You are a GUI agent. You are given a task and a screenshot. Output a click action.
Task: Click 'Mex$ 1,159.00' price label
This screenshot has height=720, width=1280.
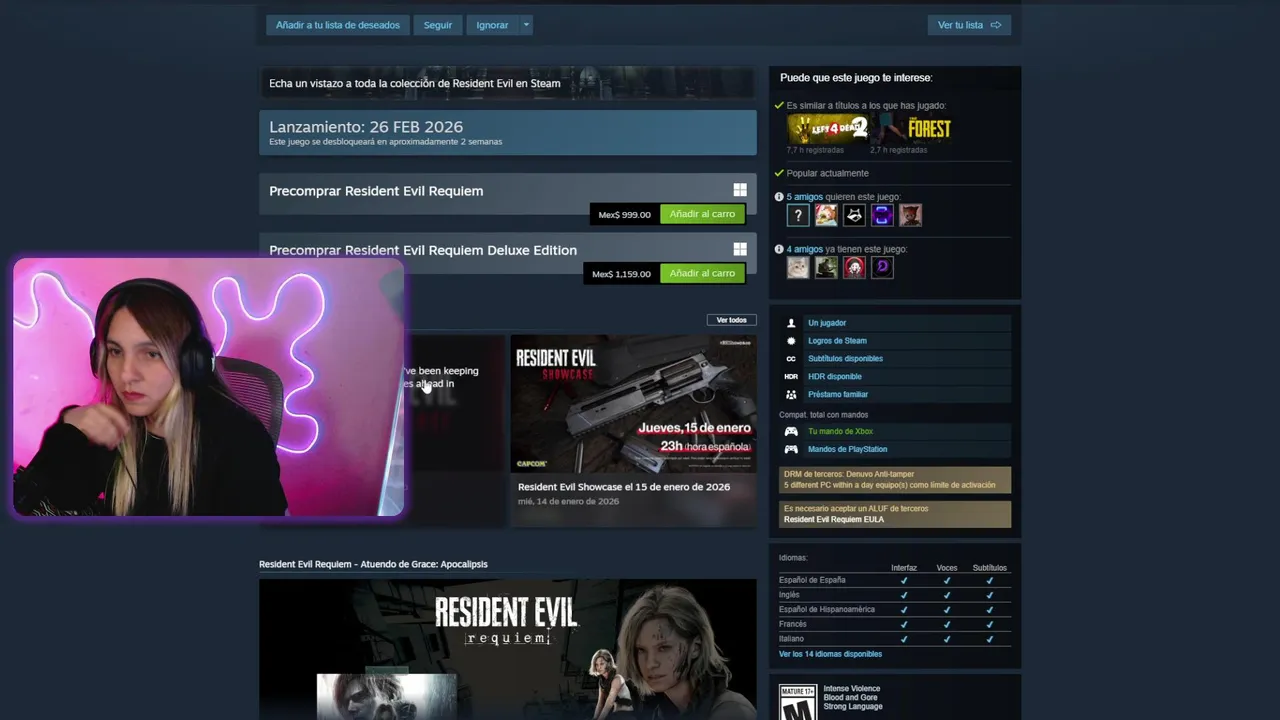pos(621,273)
